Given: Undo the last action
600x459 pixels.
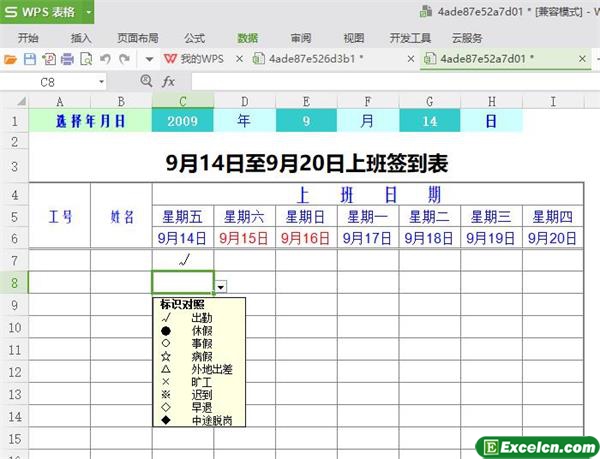Looking at the screenshot, I should [x=103, y=59].
